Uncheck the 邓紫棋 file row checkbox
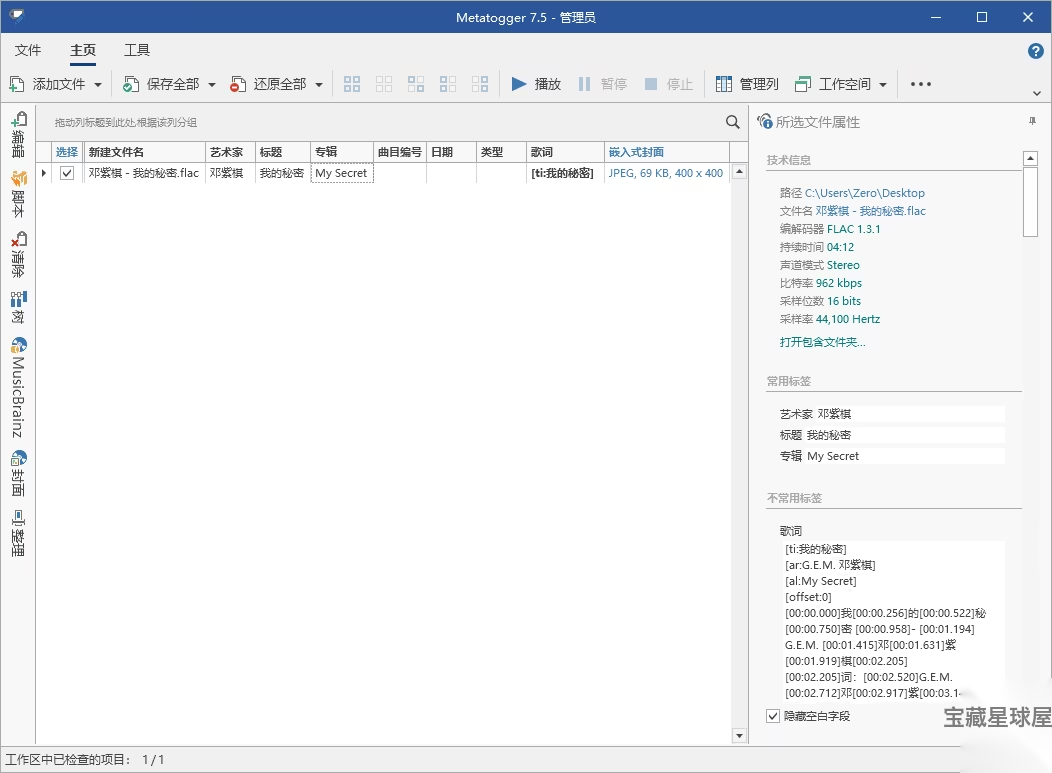Image resolution: width=1052 pixels, height=773 pixels. click(67, 173)
